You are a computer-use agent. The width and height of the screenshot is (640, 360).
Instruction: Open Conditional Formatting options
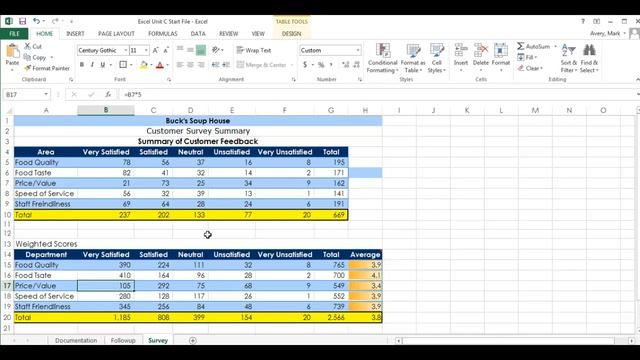coord(382,58)
